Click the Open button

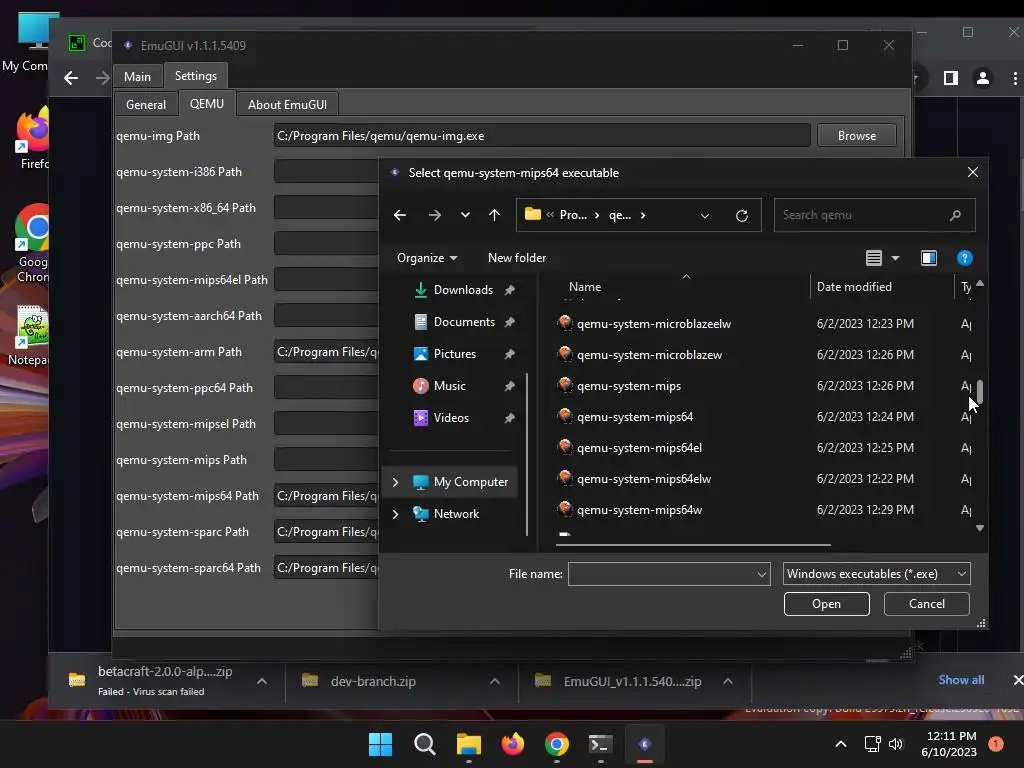coord(826,604)
